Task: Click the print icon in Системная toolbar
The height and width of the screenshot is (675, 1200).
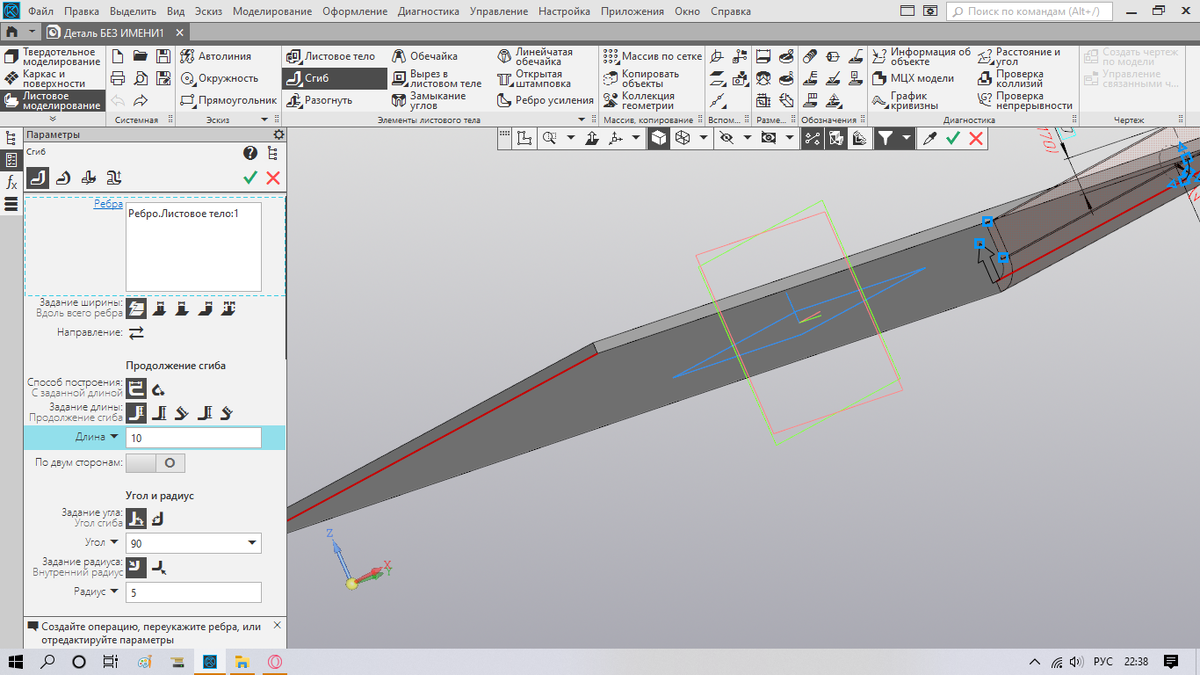Action: [x=117, y=78]
